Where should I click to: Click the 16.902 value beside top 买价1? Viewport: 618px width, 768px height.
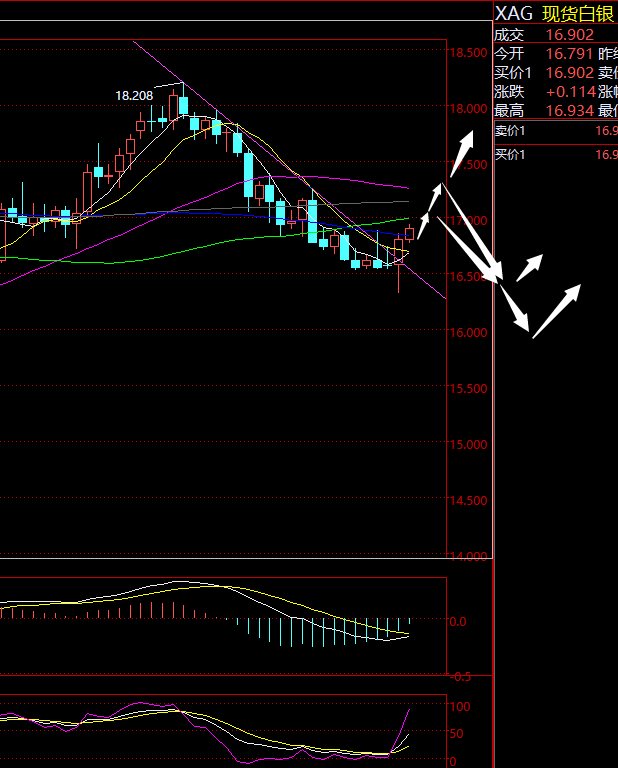coord(570,72)
